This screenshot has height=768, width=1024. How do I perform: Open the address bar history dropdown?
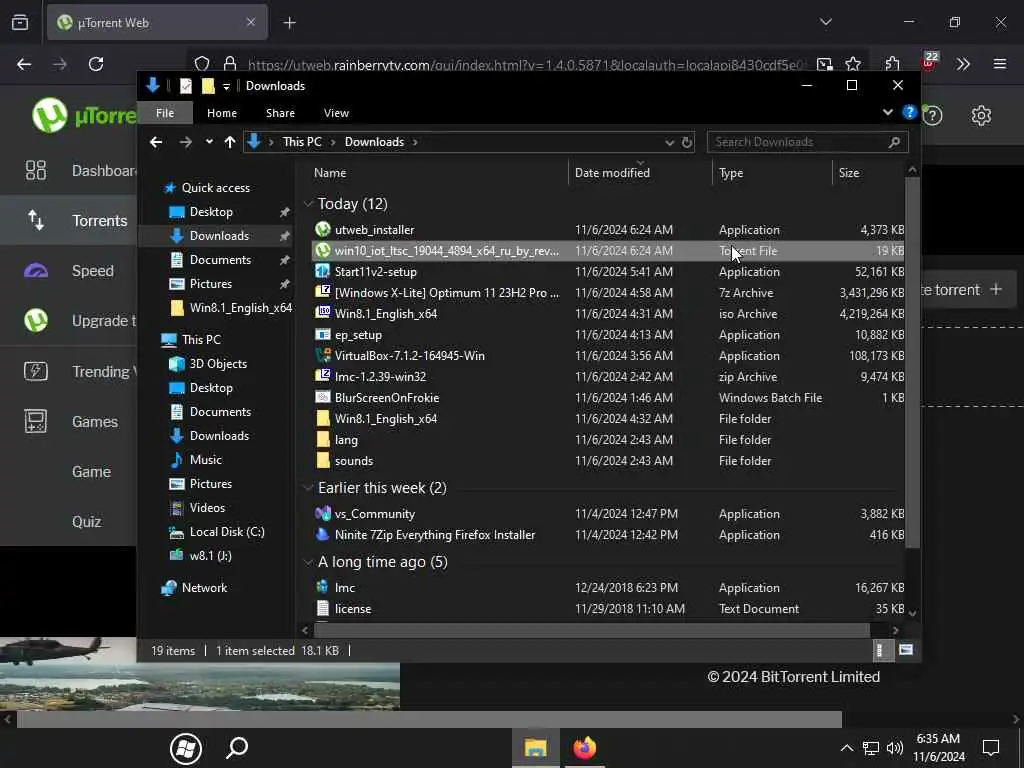click(x=669, y=142)
